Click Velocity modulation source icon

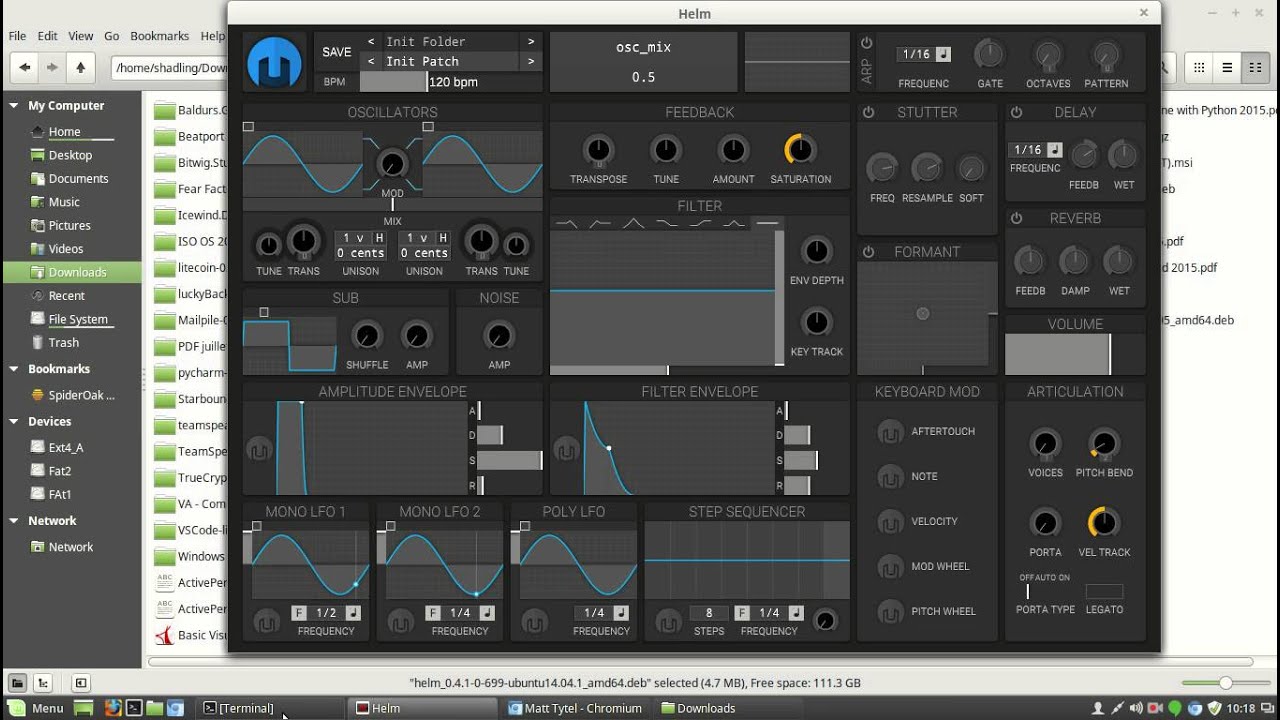pyautogui.click(x=890, y=522)
